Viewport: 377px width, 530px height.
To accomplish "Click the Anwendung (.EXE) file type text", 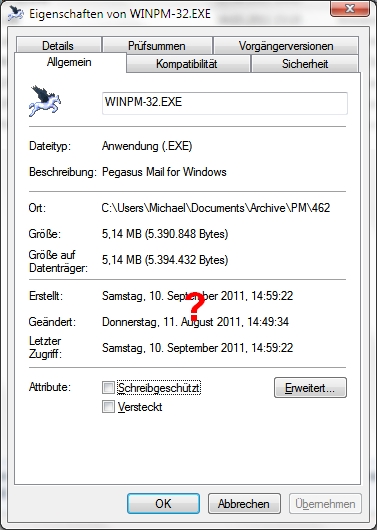I will point(147,146).
